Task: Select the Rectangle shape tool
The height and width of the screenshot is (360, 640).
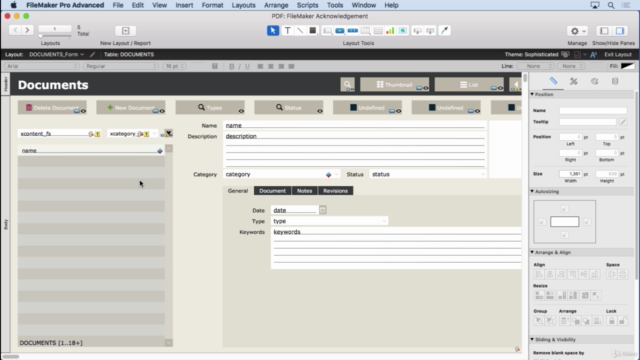Action: click(313, 31)
